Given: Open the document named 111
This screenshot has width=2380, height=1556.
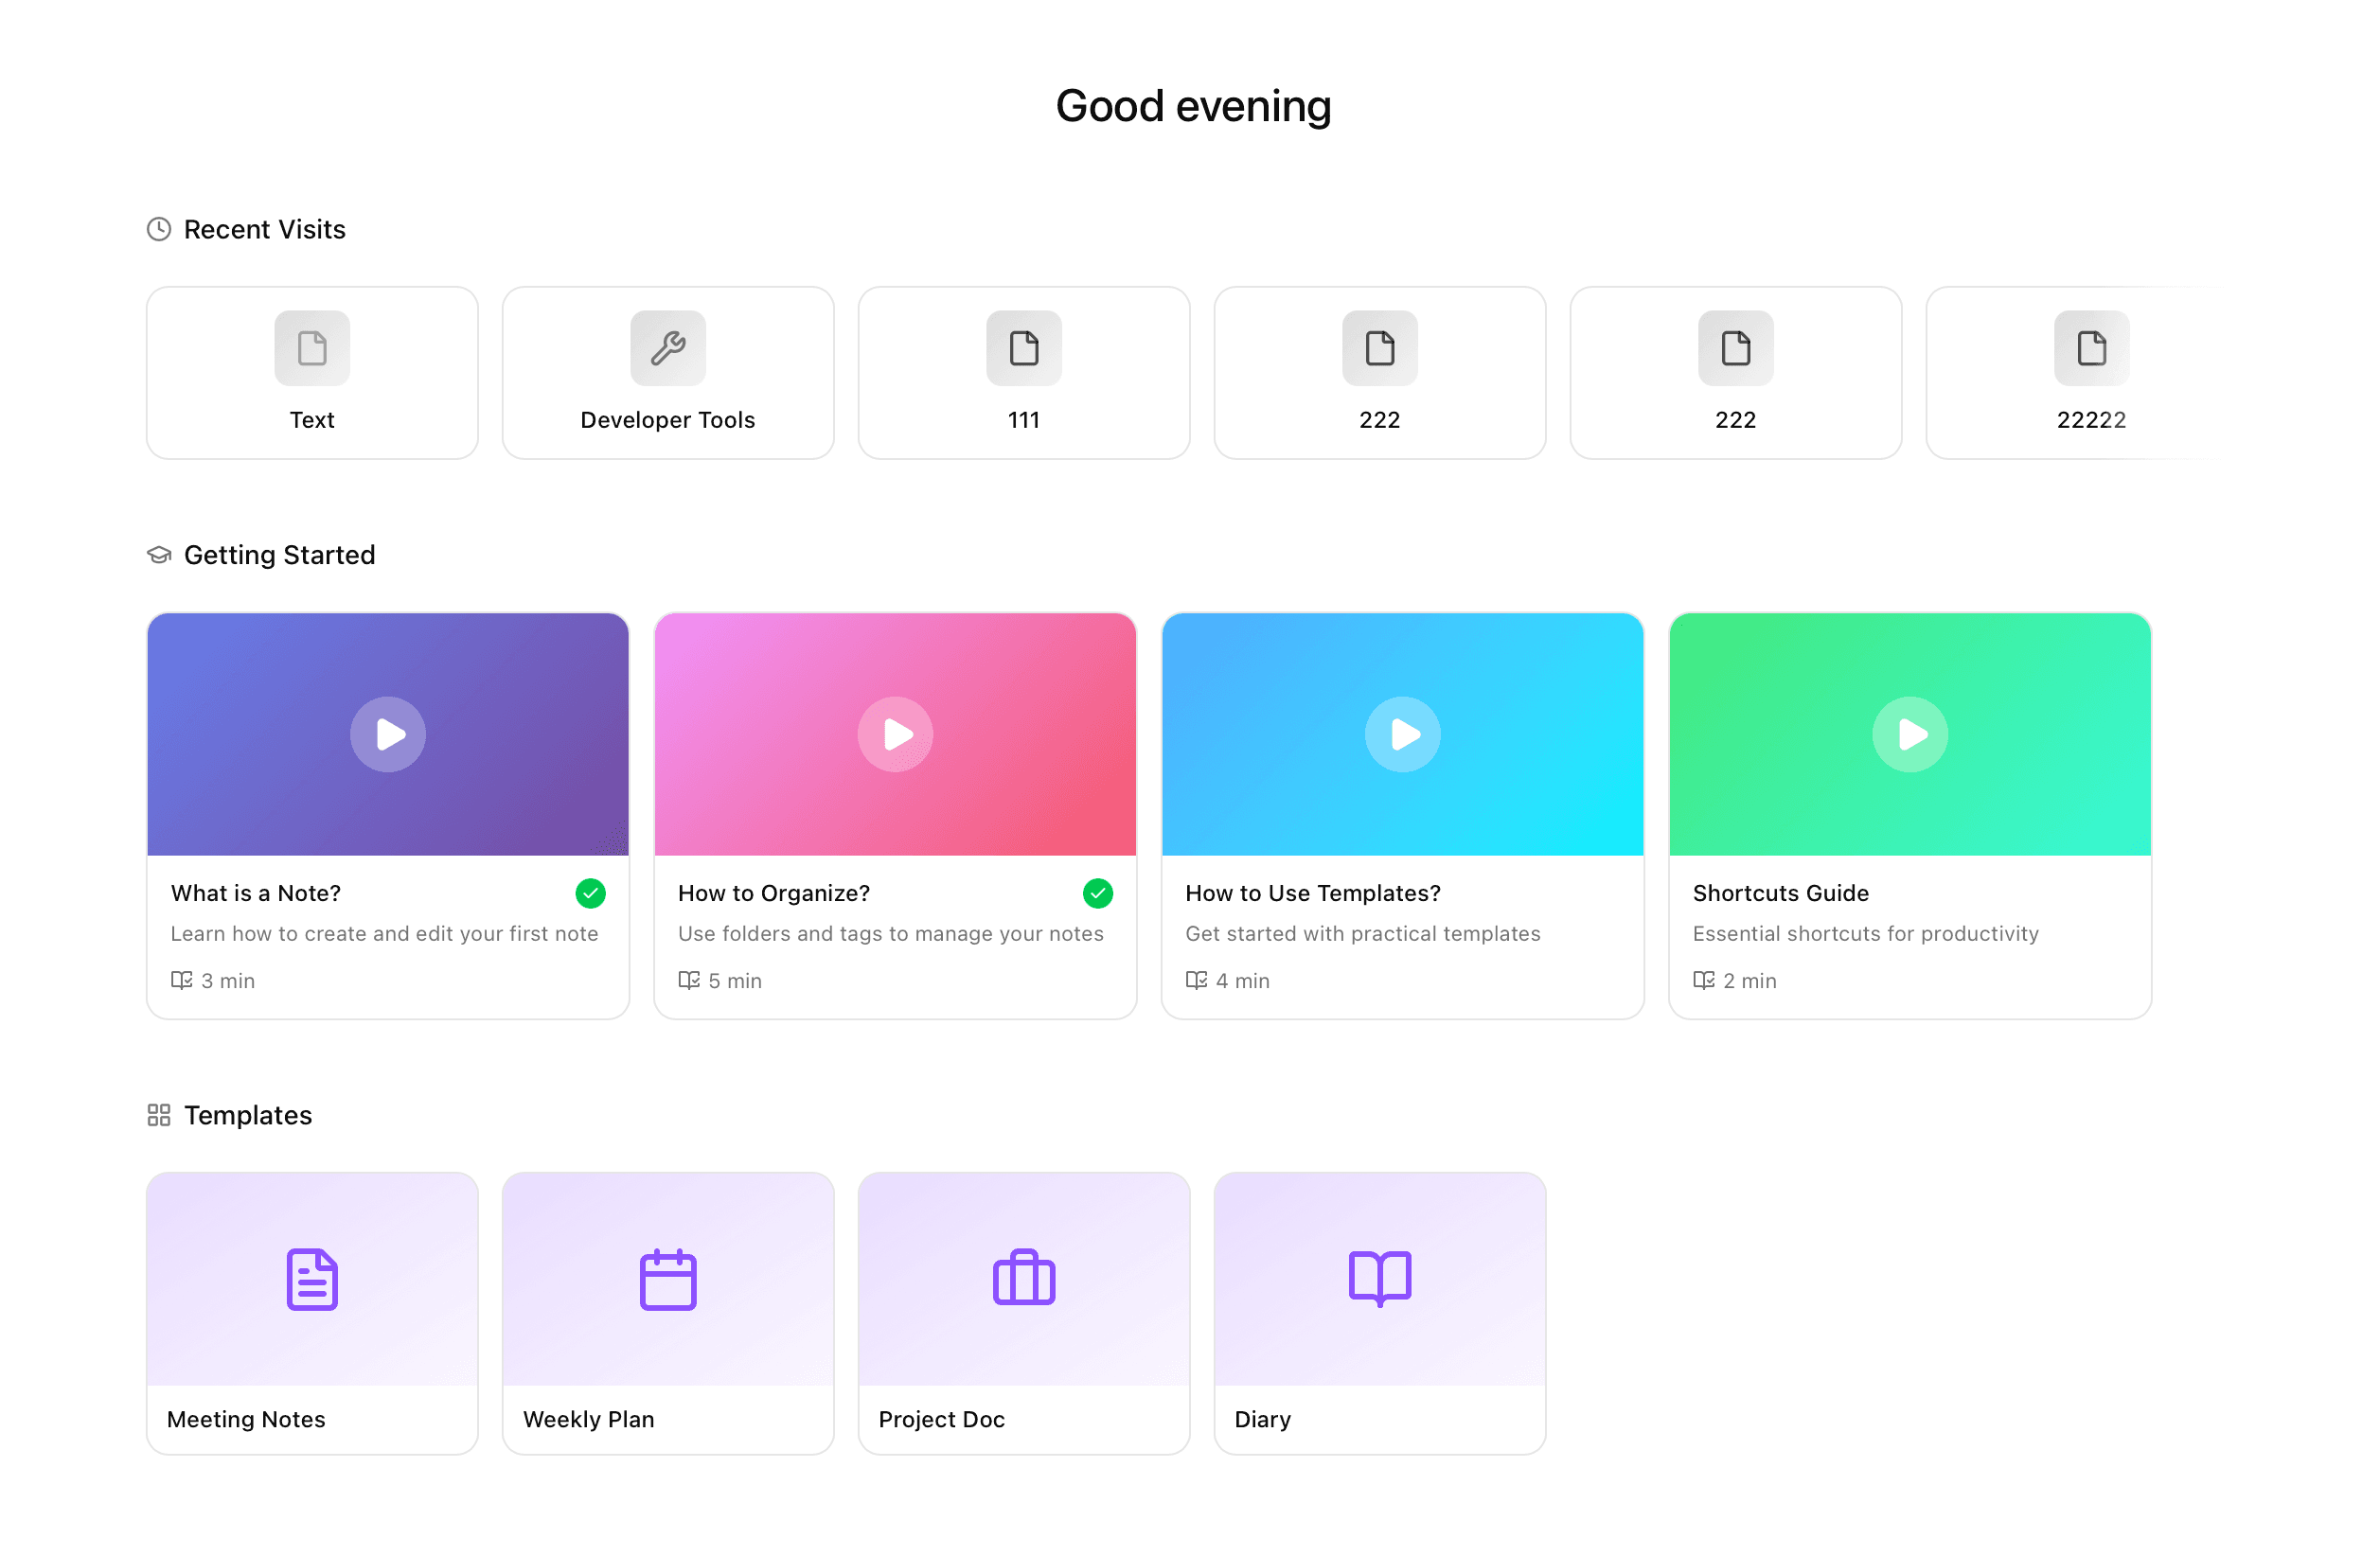Looking at the screenshot, I should 1023,372.
